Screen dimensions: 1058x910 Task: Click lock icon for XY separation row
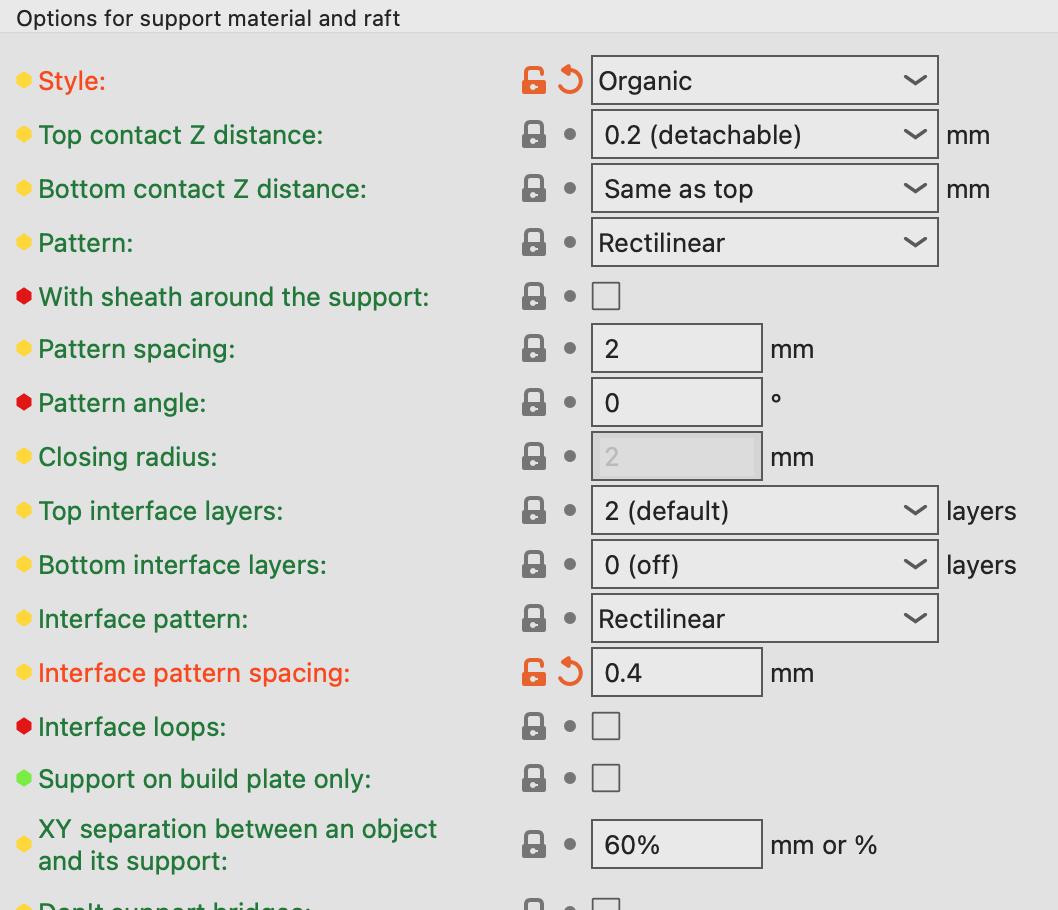534,845
